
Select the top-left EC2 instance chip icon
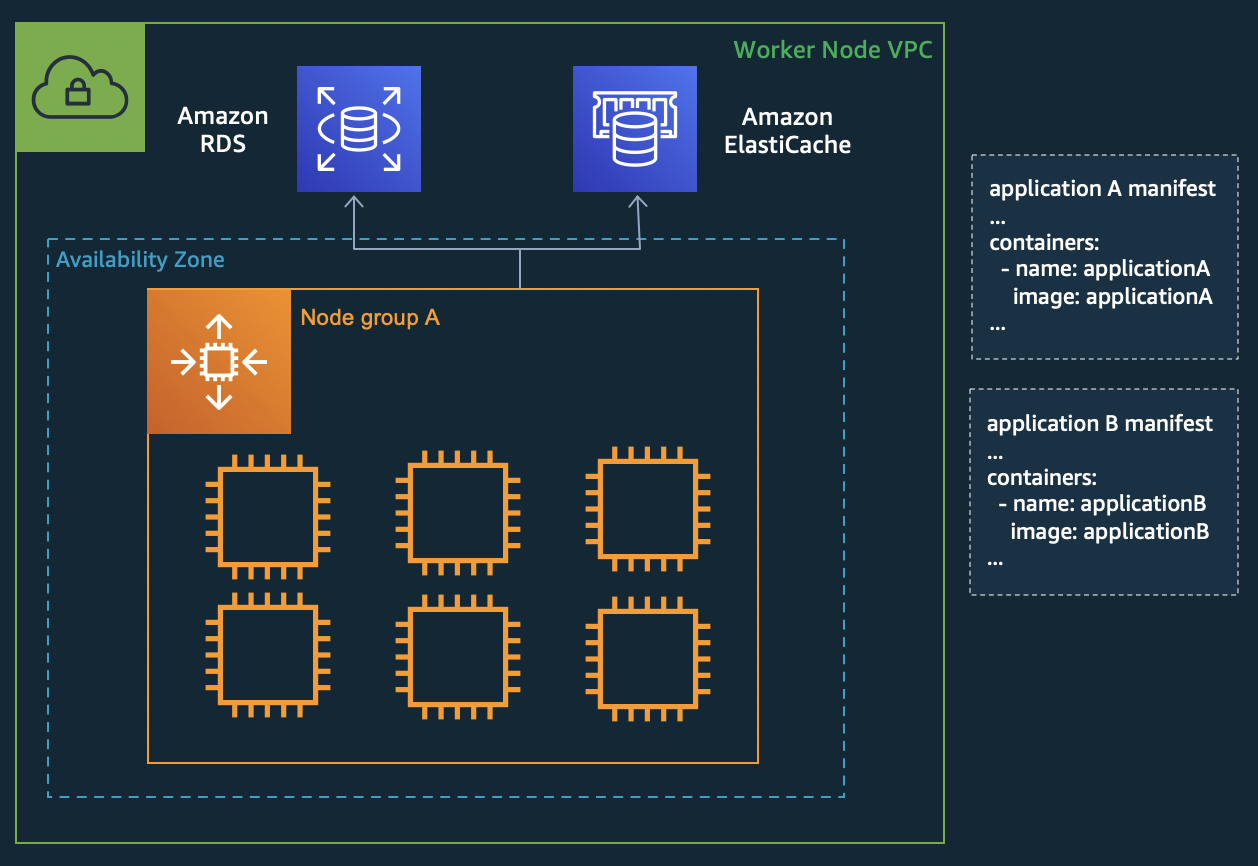(268, 517)
